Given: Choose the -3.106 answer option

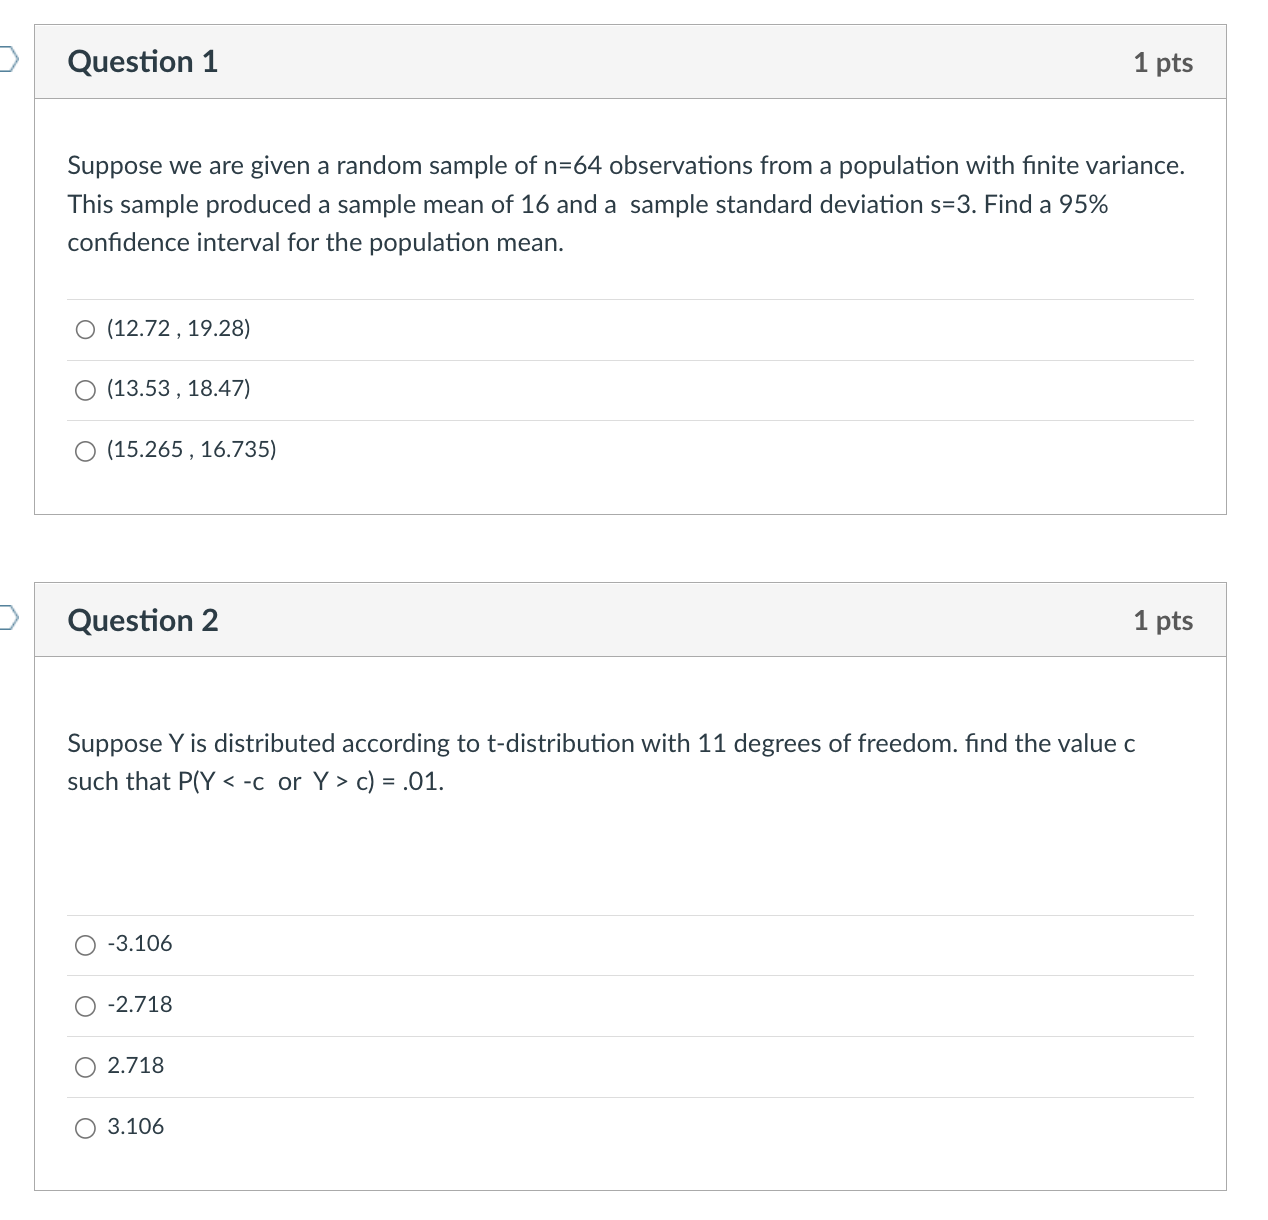Looking at the screenshot, I should tap(86, 944).
